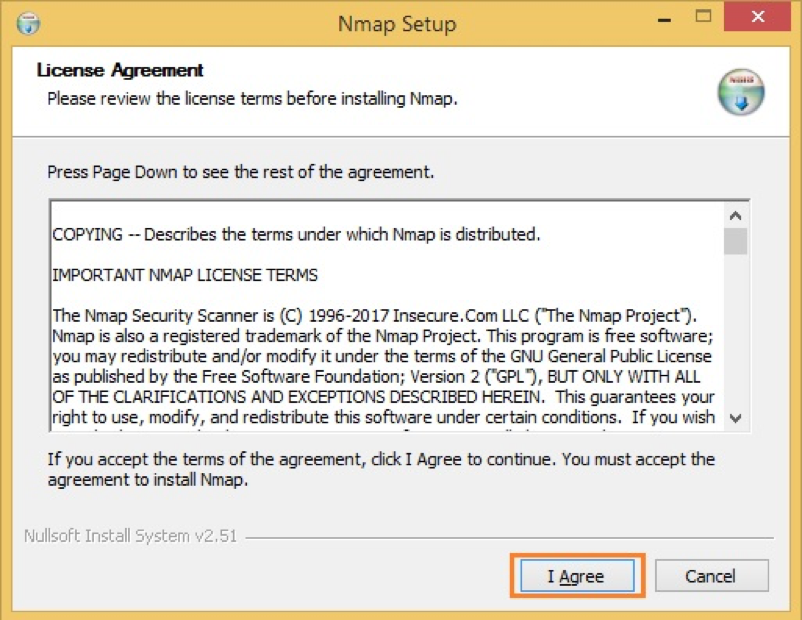Click the Nmap Setup title bar text
The image size is (802, 620).
400,23
